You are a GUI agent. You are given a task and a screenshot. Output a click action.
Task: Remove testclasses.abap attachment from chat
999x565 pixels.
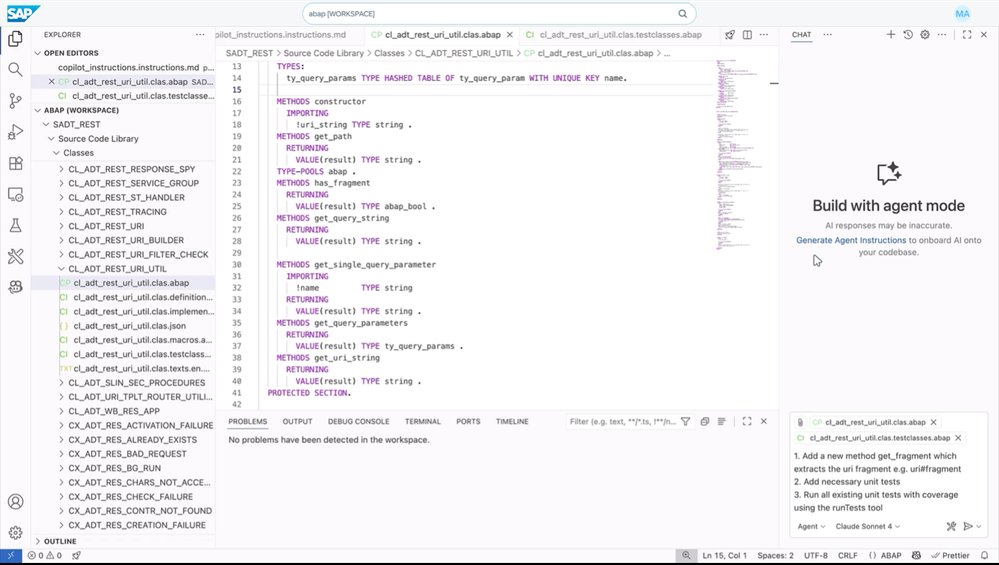click(958, 438)
